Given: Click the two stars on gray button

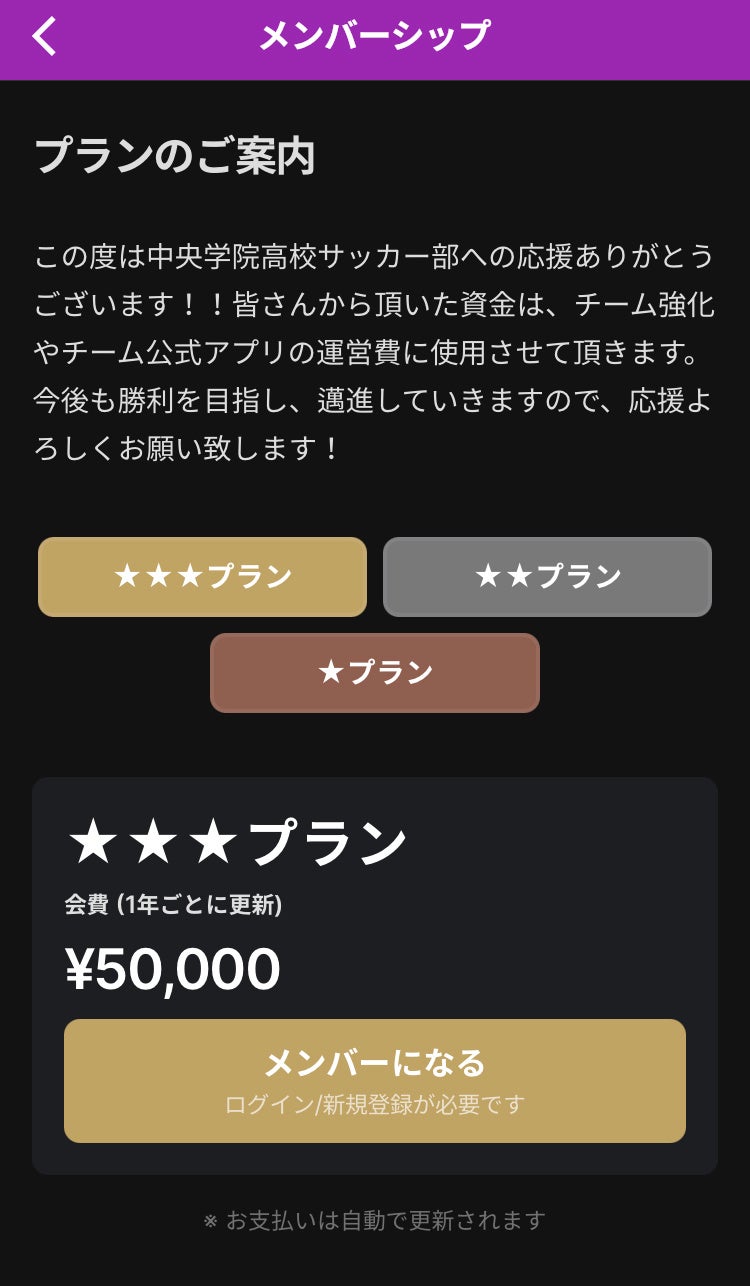Looking at the screenshot, I should (x=503, y=577).
